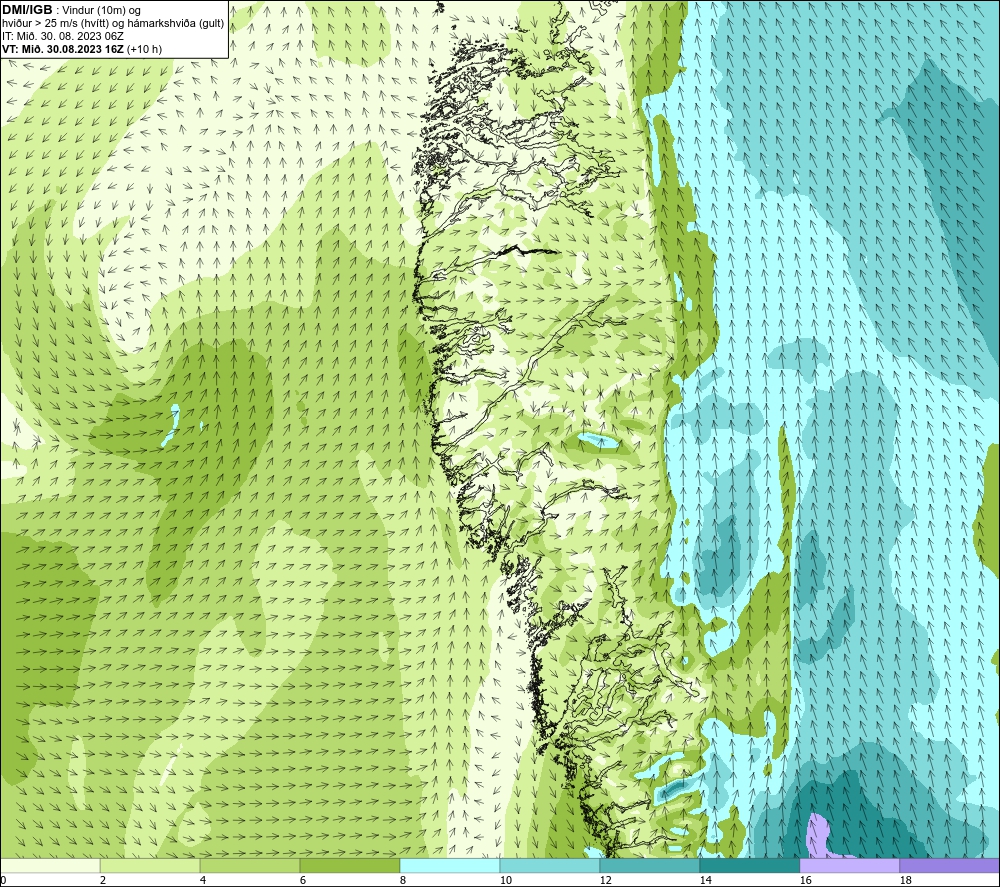Click the 'VT: Mið. 30.08.2023 16Z' valid time
The height and width of the screenshot is (887, 1000).
point(63,49)
